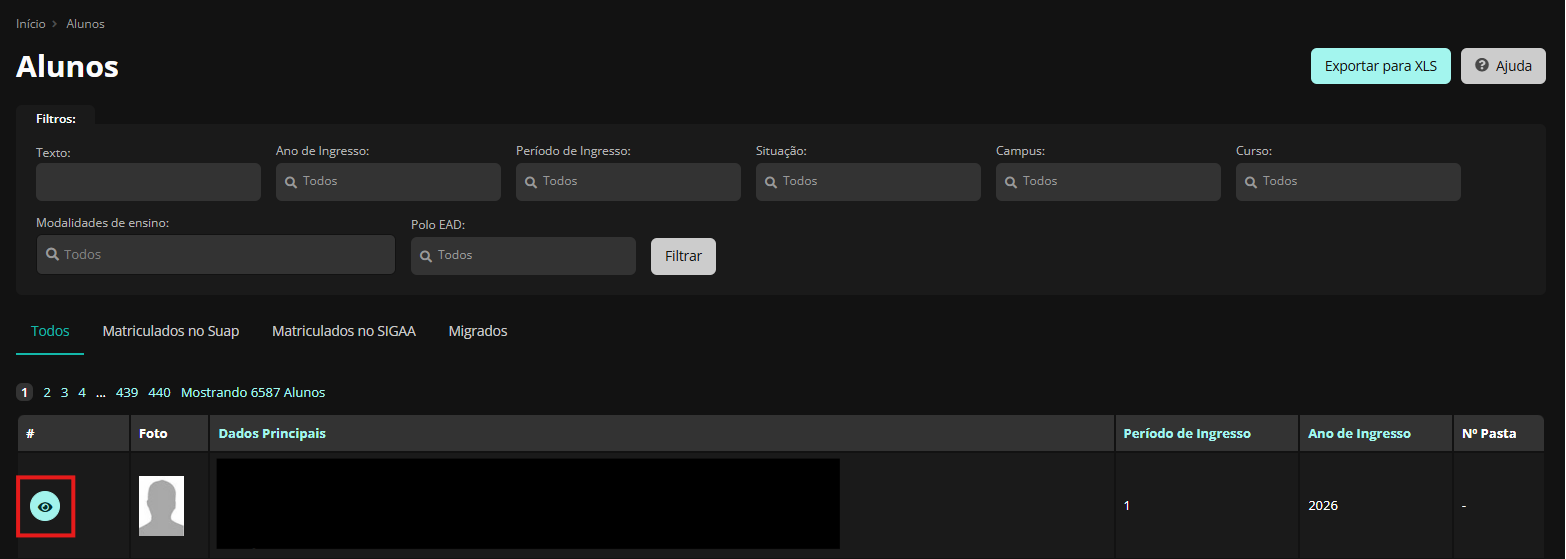Switch to Matriculados no Suap tab
The image size is (1566, 559).
pyautogui.click(x=171, y=331)
